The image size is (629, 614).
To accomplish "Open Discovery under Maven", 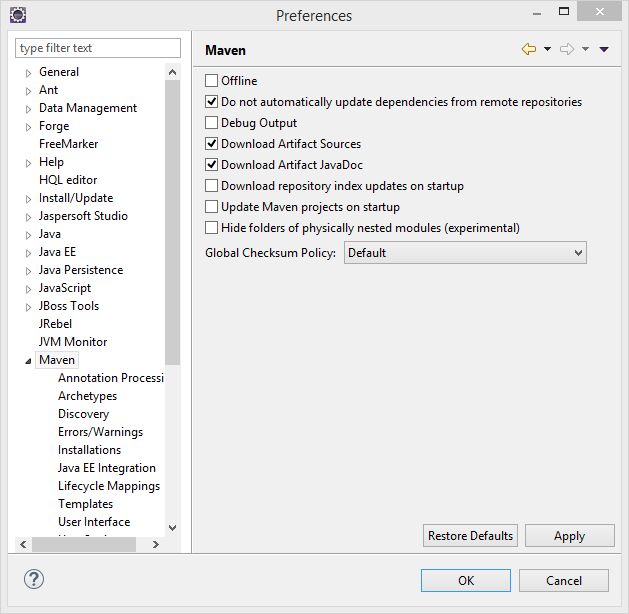I will (x=83, y=414).
